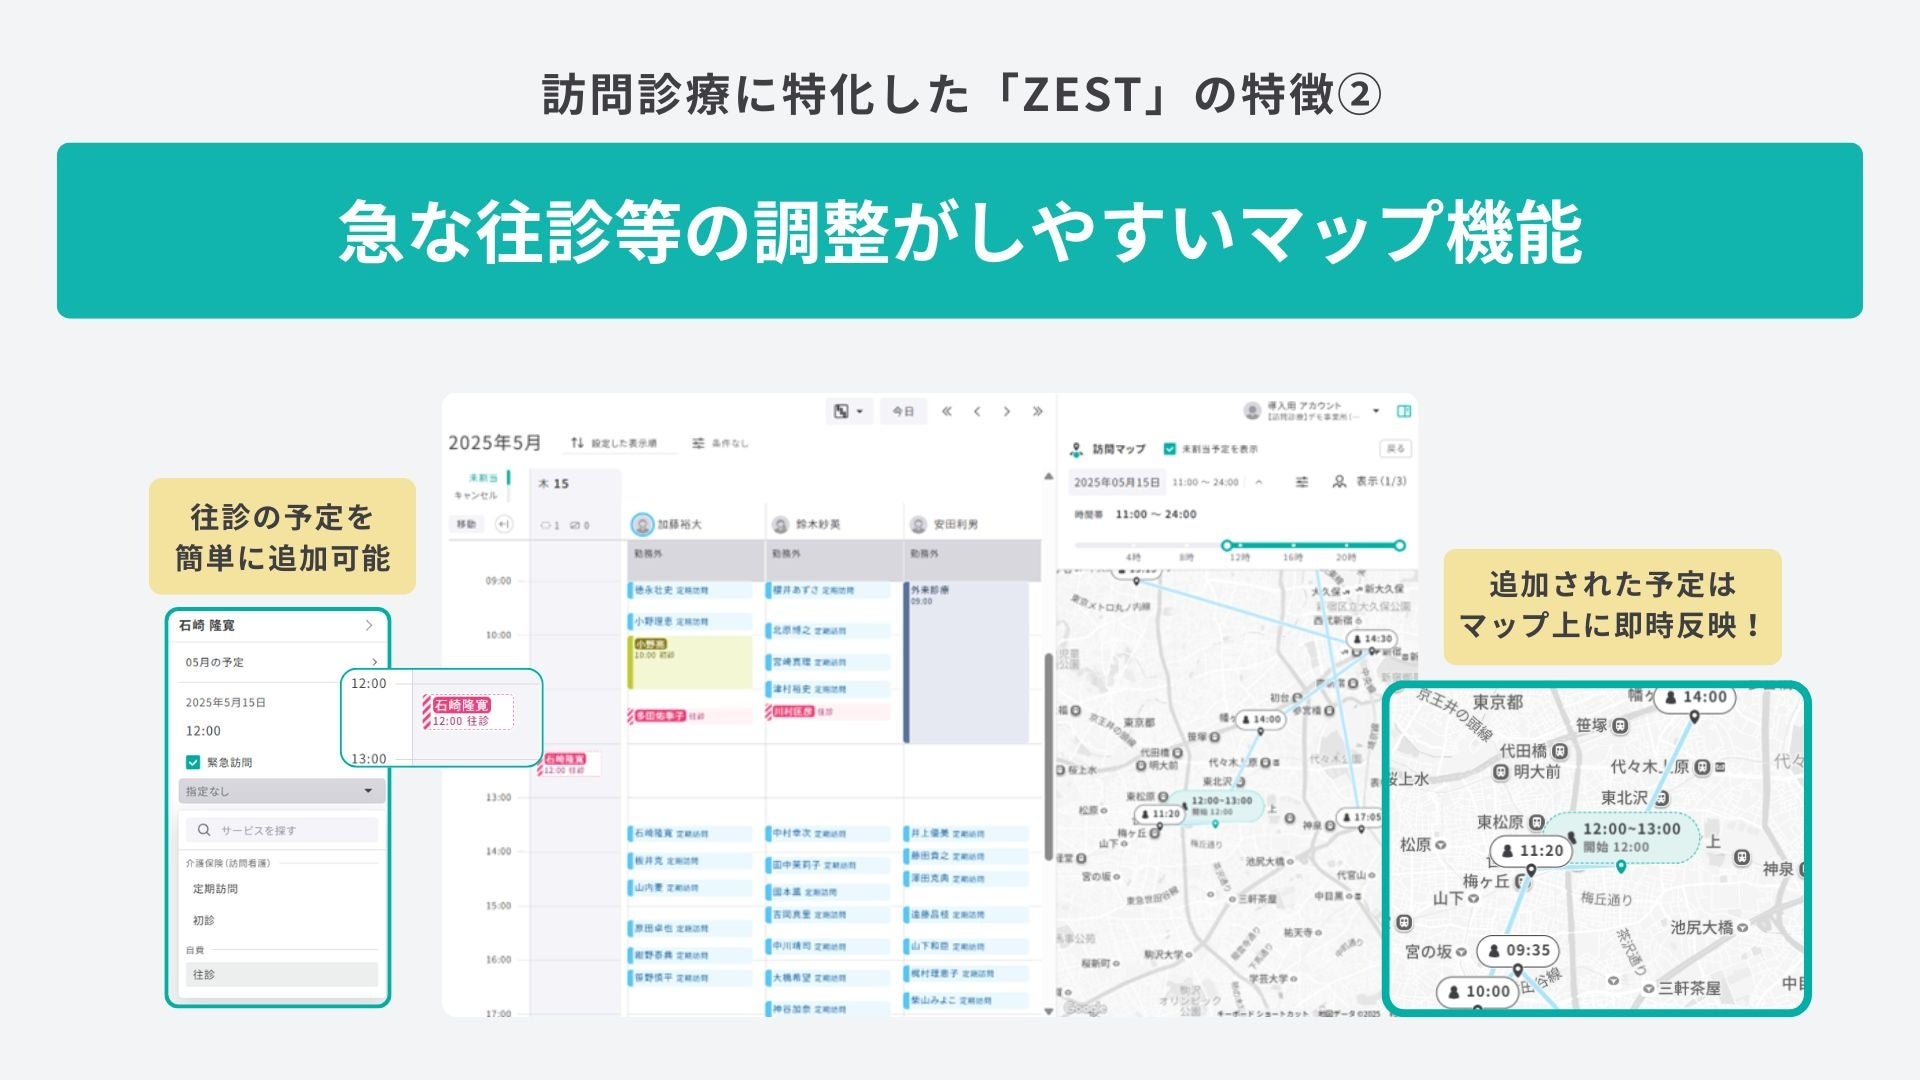Go to the next day with single-right arrow
1920x1080 pixels.
pos(1007,411)
